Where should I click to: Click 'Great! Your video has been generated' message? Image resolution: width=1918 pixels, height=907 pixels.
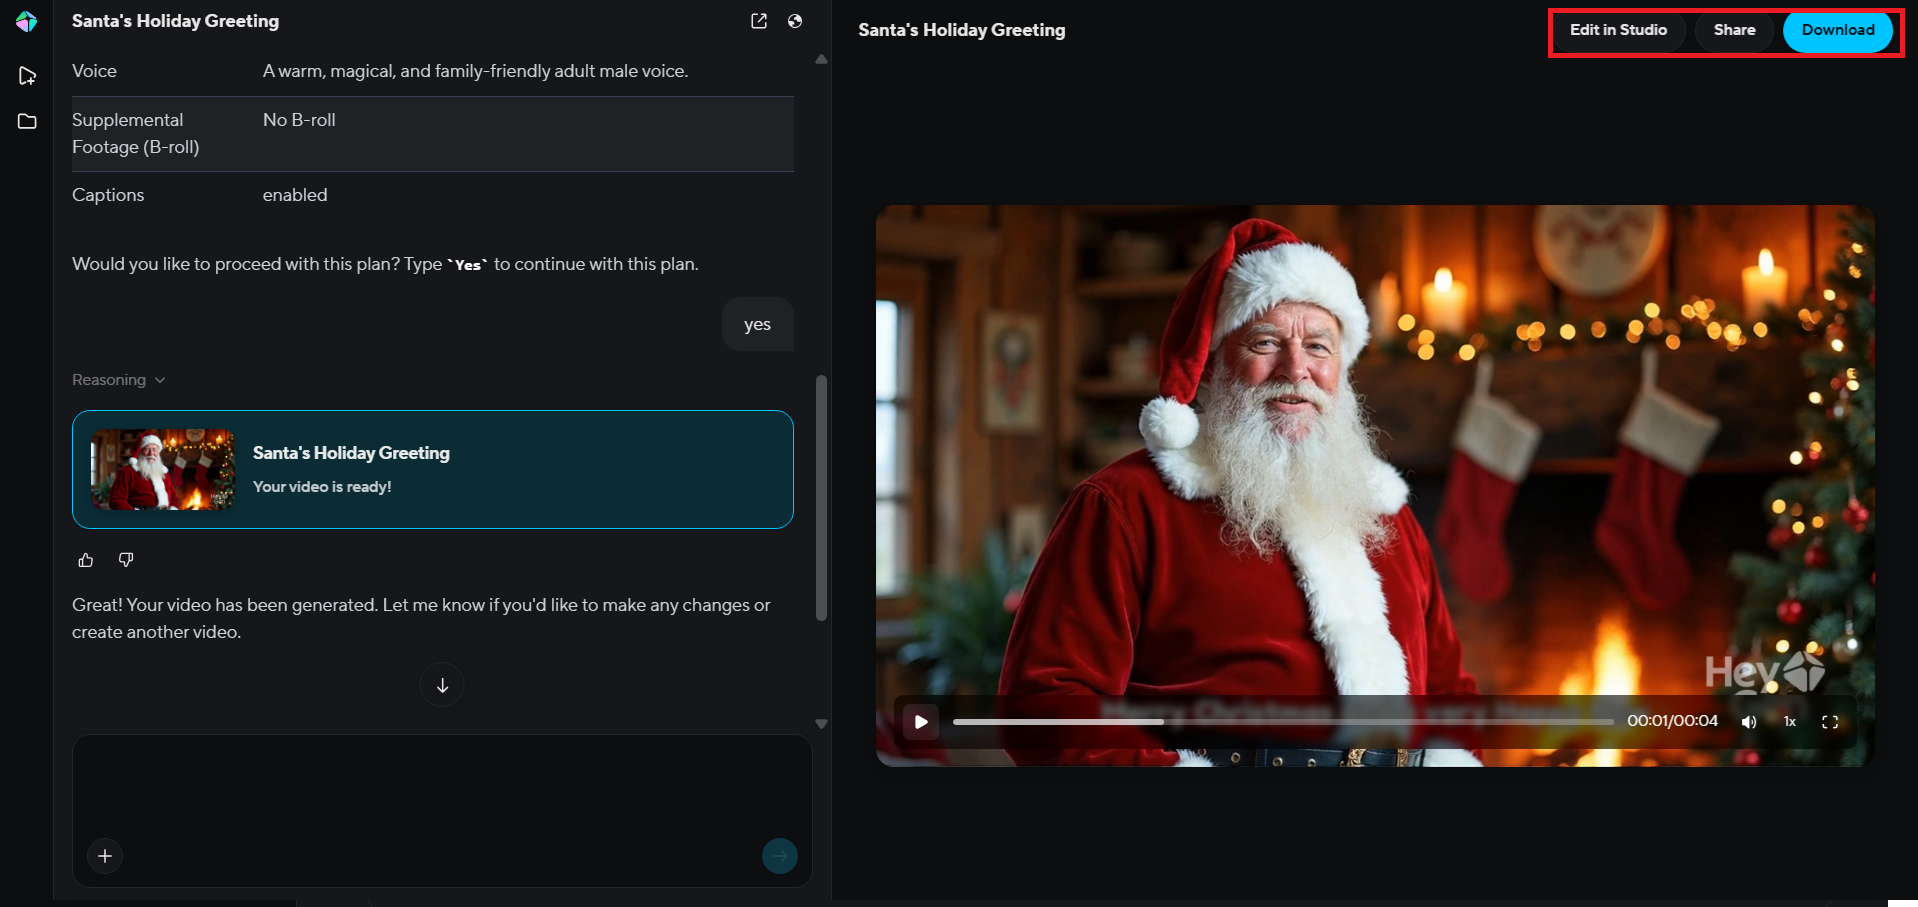[421, 618]
